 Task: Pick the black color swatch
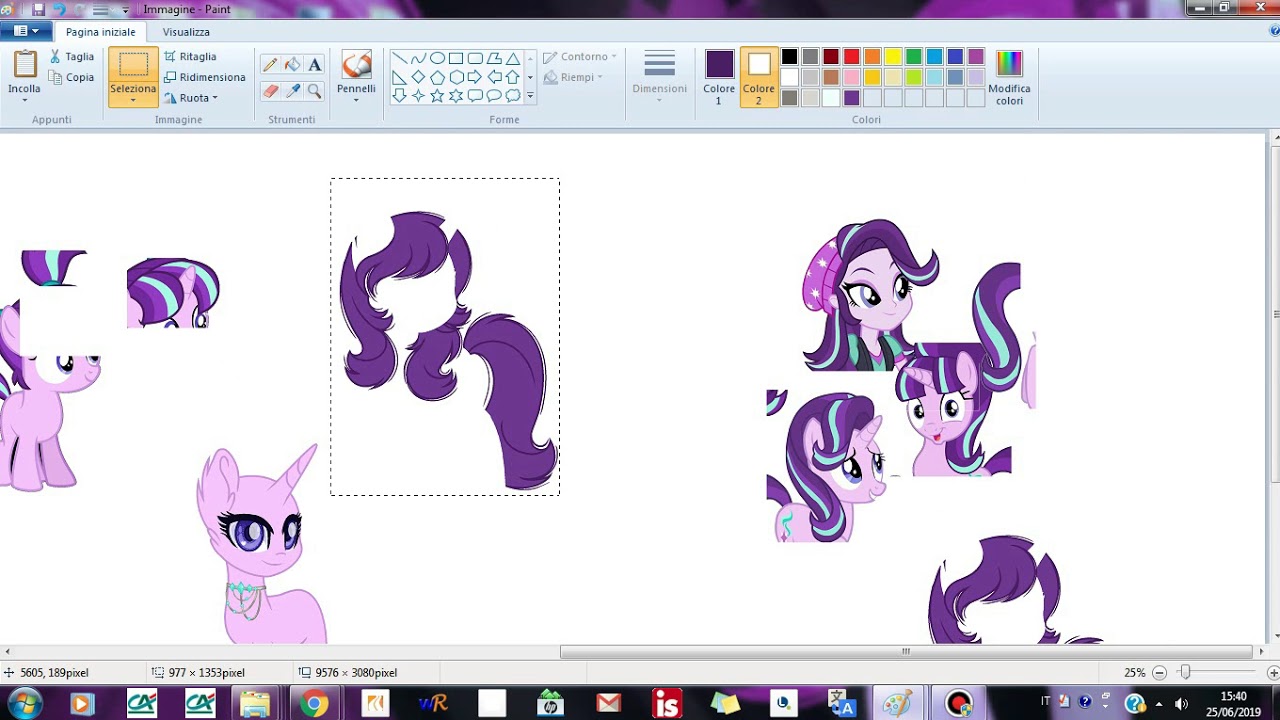[x=790, y=57]
